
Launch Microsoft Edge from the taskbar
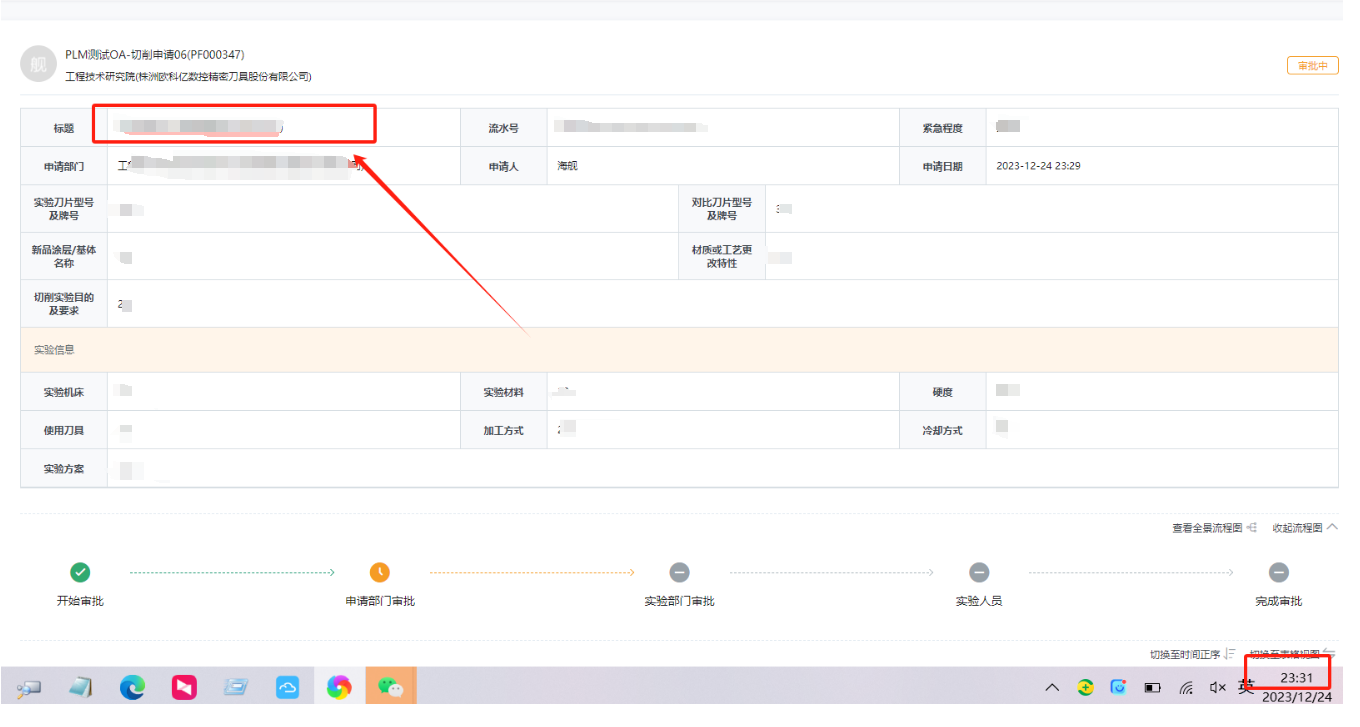click(132, 687)
